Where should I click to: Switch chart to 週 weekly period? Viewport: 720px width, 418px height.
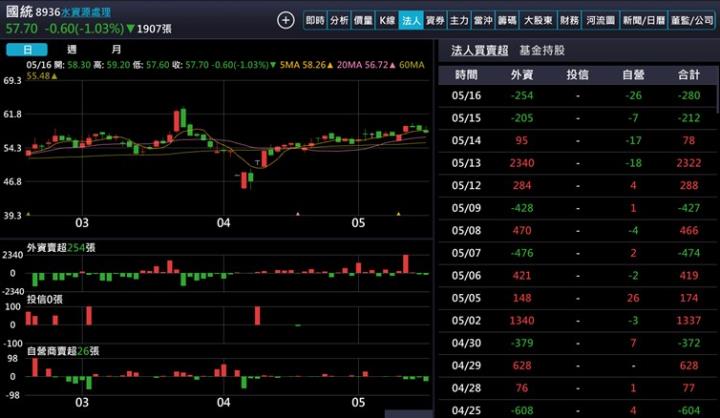(x=72, y=49)
